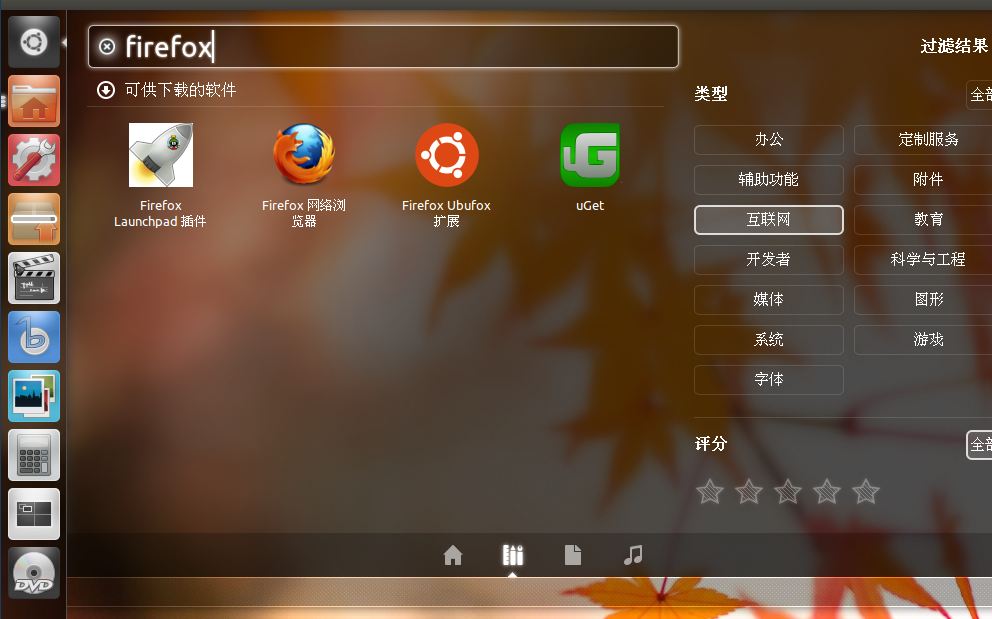The image size is (992, 619).
Task: Collapse the 过滤结果 filter panel
Action: 954,46
